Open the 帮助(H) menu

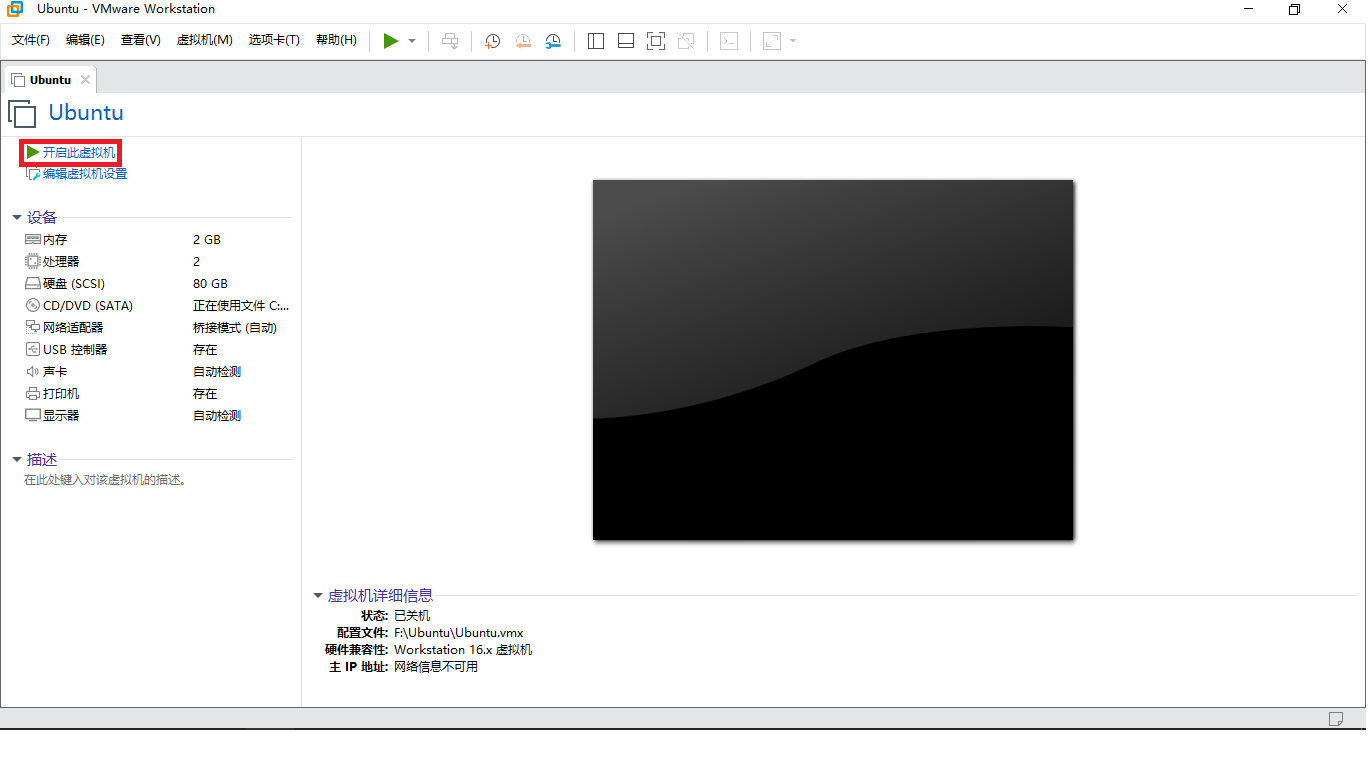336,40
